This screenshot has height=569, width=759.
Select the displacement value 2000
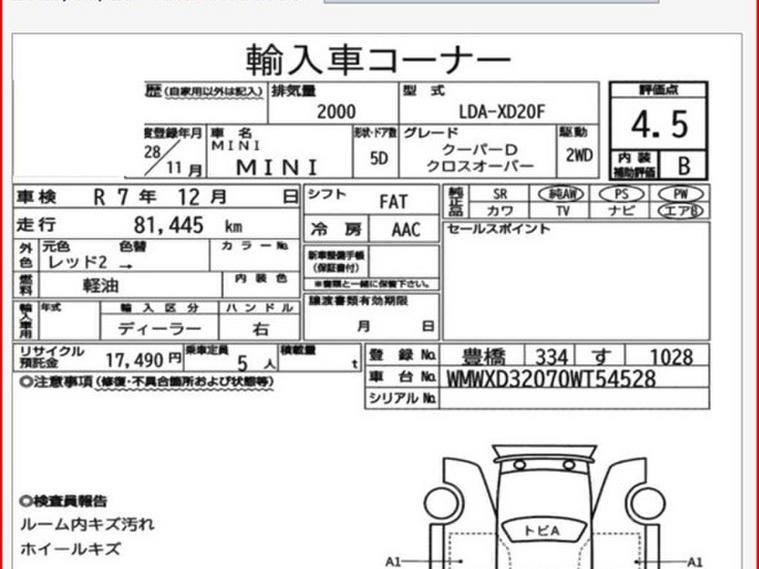click(336, 112)
